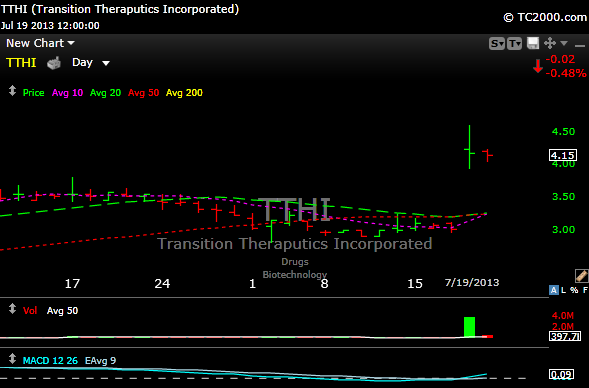Click the tall green gap-up price bar

pos(470,147)
